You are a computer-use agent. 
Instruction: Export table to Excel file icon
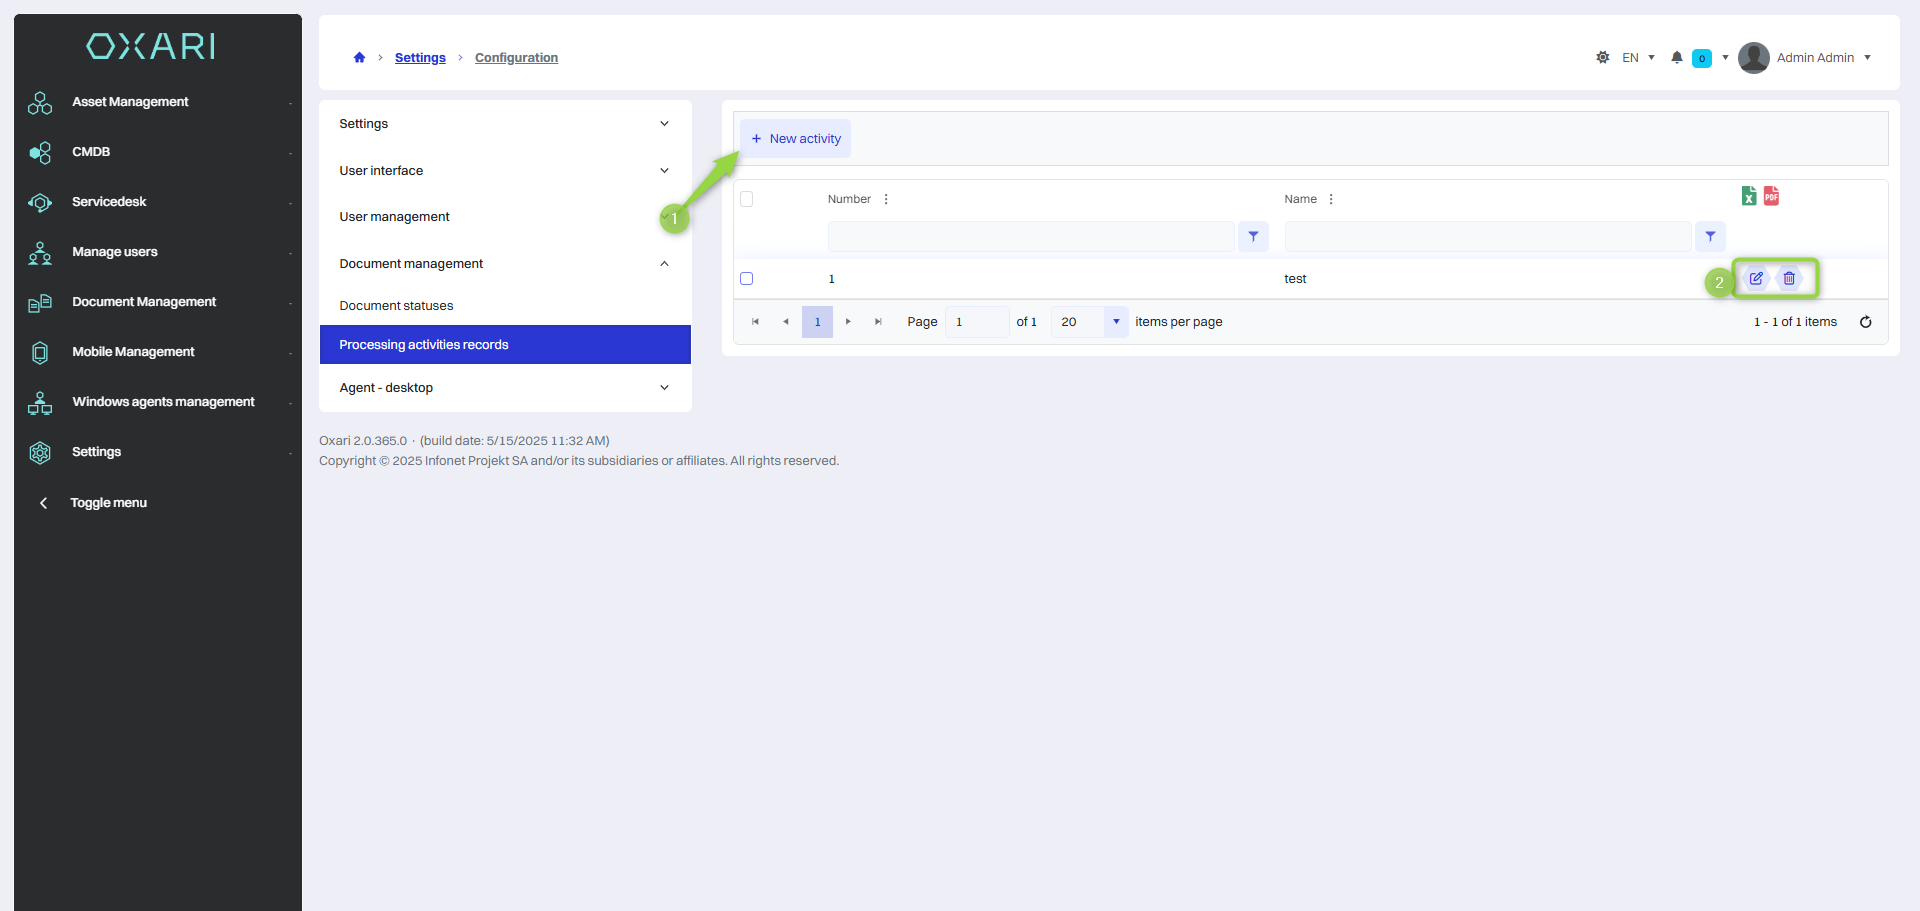(x=1748, y=196)
